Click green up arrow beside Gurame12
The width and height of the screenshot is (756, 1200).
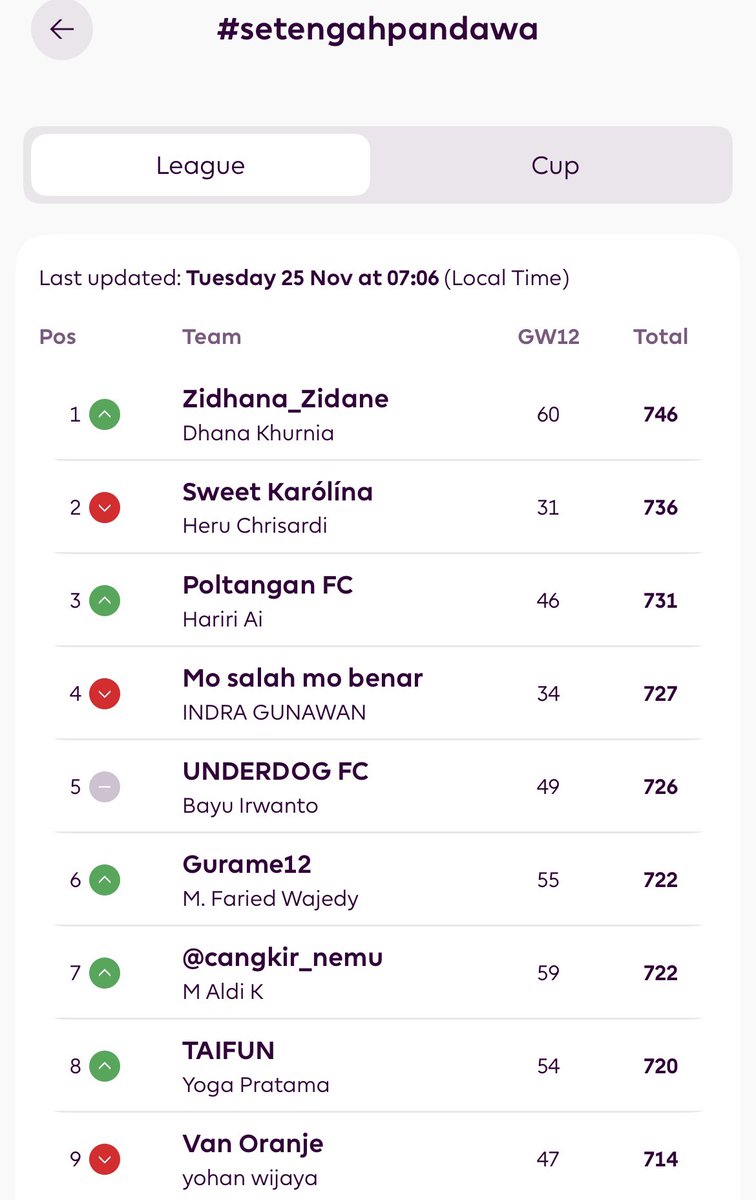[x=105, y=880]
